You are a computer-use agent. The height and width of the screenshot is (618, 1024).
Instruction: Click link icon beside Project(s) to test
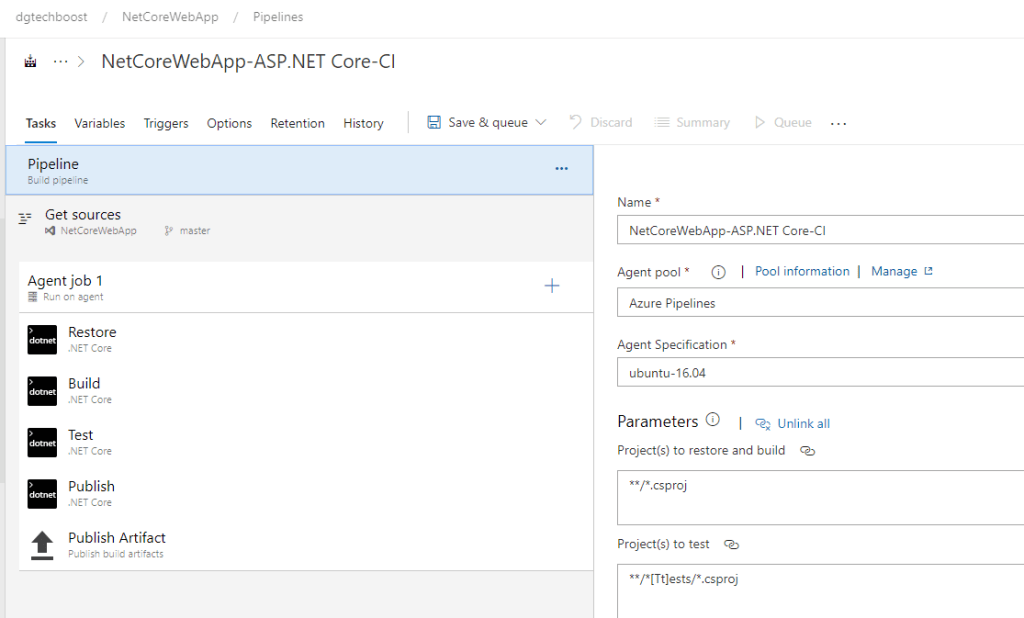tap(731, 545)
